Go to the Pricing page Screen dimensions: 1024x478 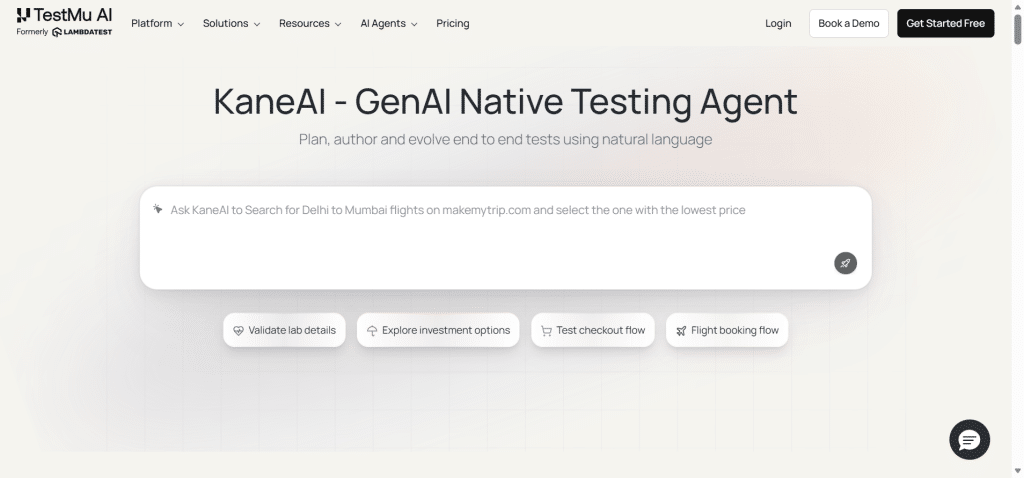tap(453, 24)
